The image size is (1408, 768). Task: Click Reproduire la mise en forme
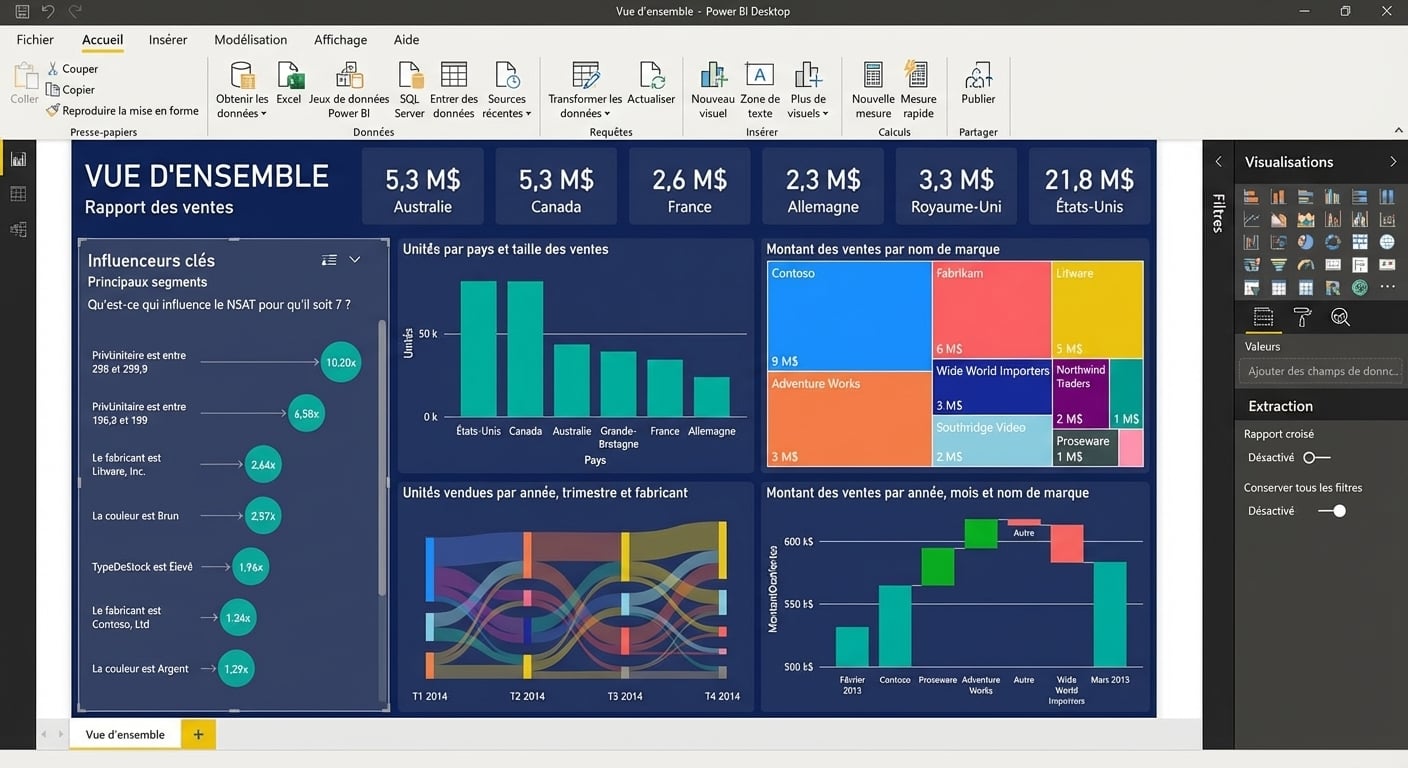click(x=122, y=111)
